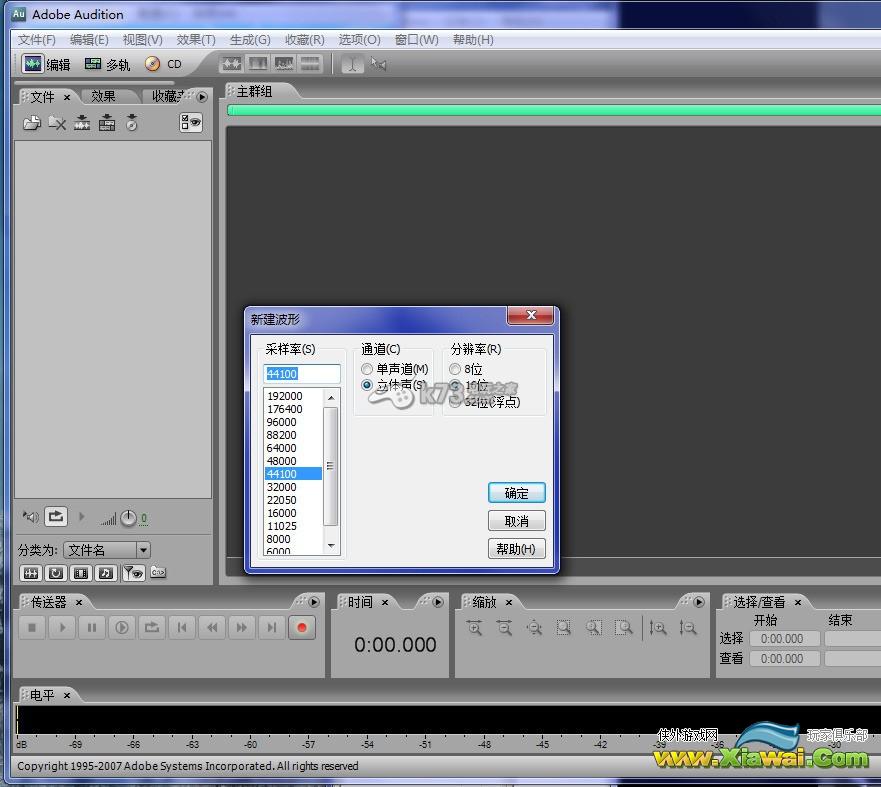Click the Cancel (取消) button
881x787 pixels.
pyautogui.click(x=516, y=521)
